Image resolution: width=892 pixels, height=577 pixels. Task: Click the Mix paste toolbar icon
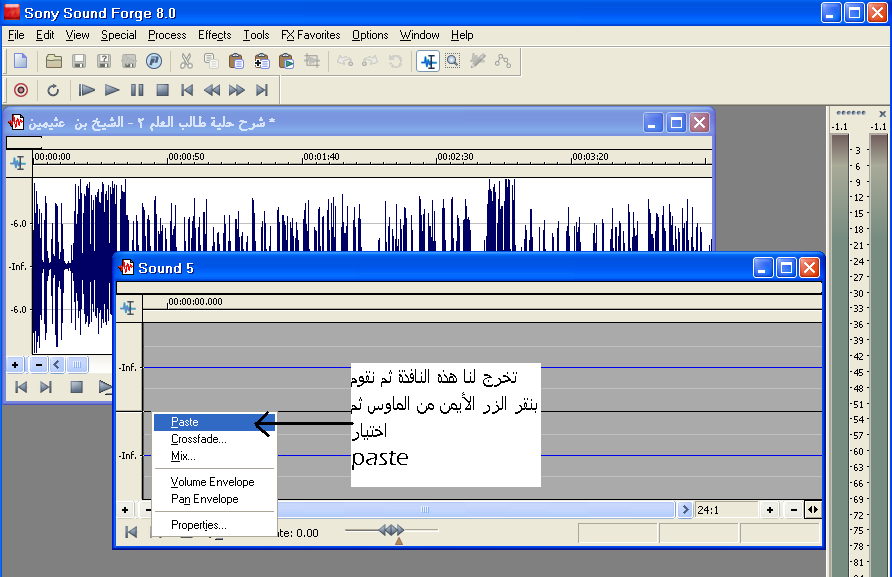point(261,61)
